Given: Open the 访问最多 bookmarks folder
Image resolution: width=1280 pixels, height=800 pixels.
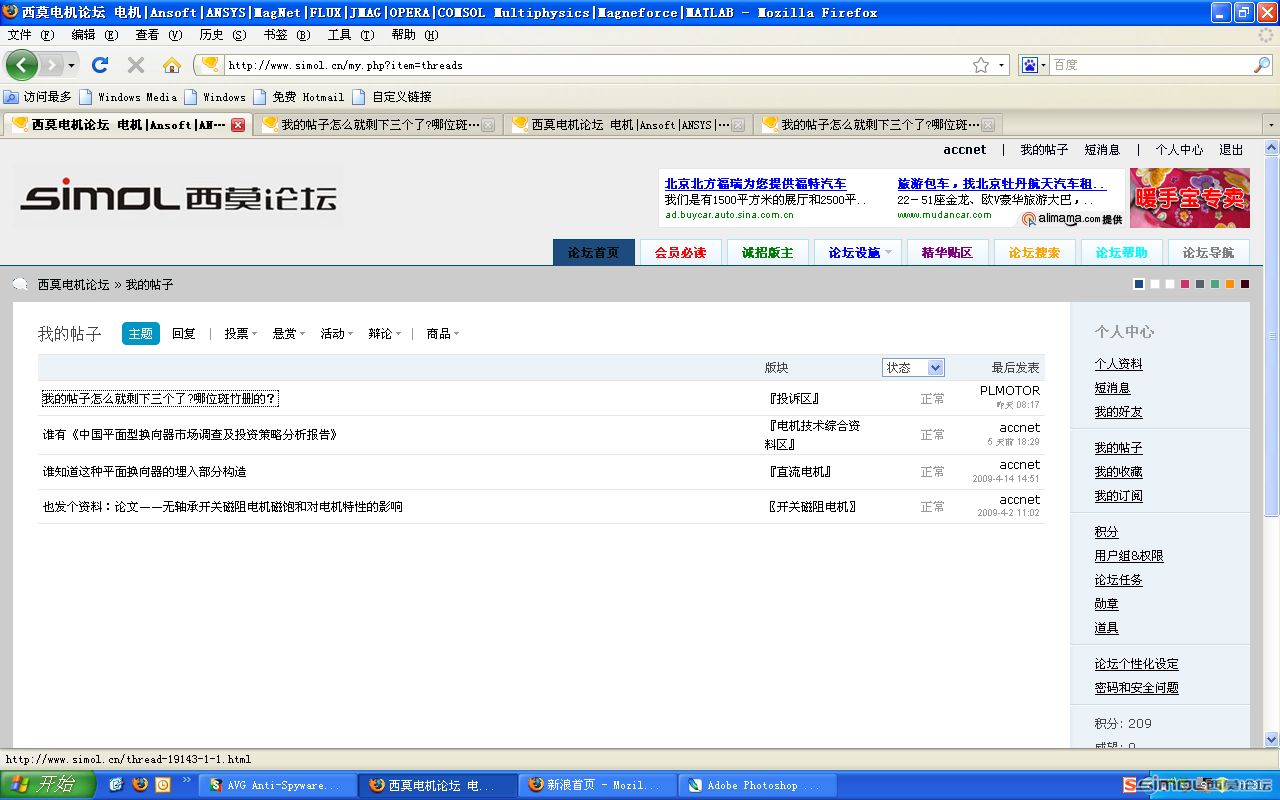Looking at the screenshot, I should click(38, 97).
